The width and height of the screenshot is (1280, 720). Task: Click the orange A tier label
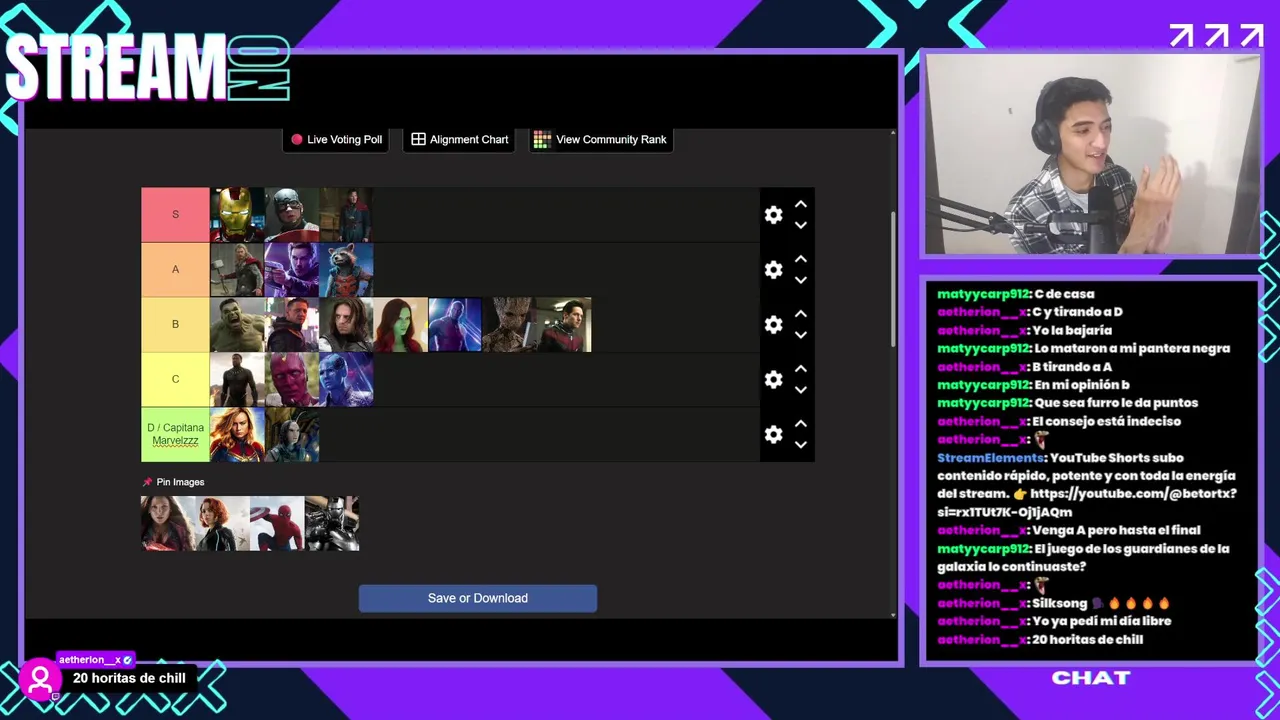pos(175,270)
